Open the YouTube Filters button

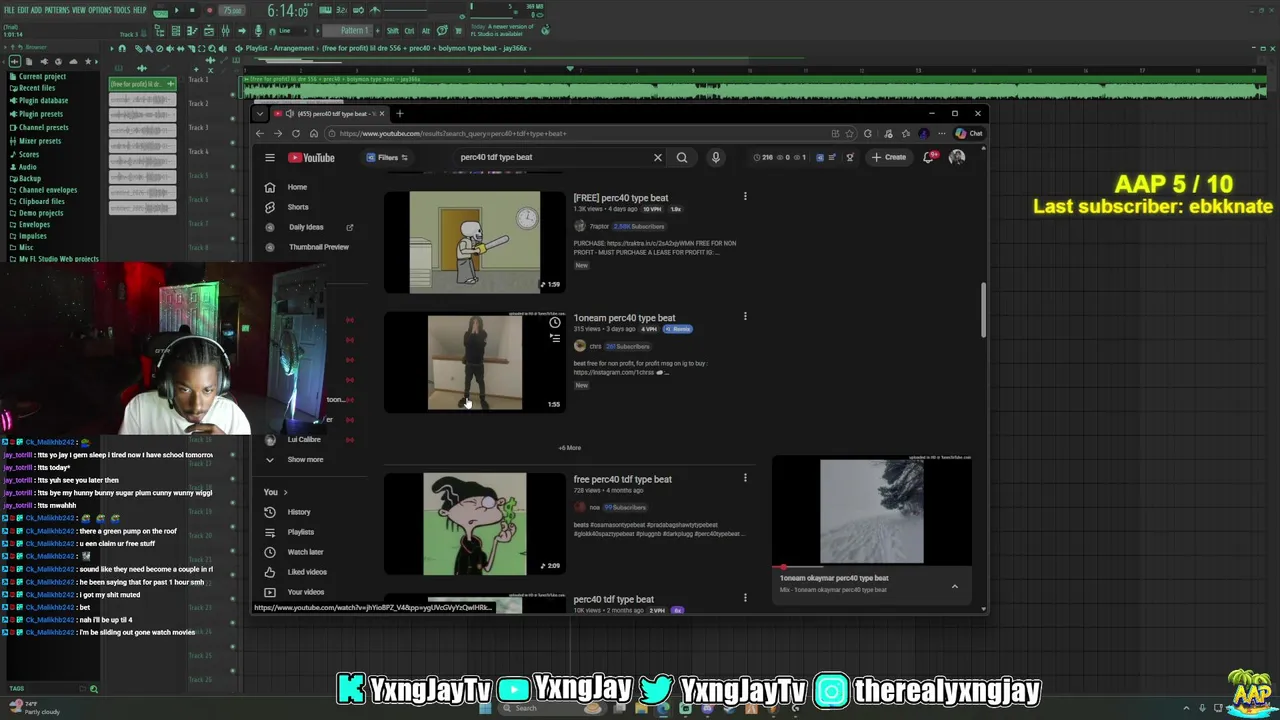[x=387, y=157]
